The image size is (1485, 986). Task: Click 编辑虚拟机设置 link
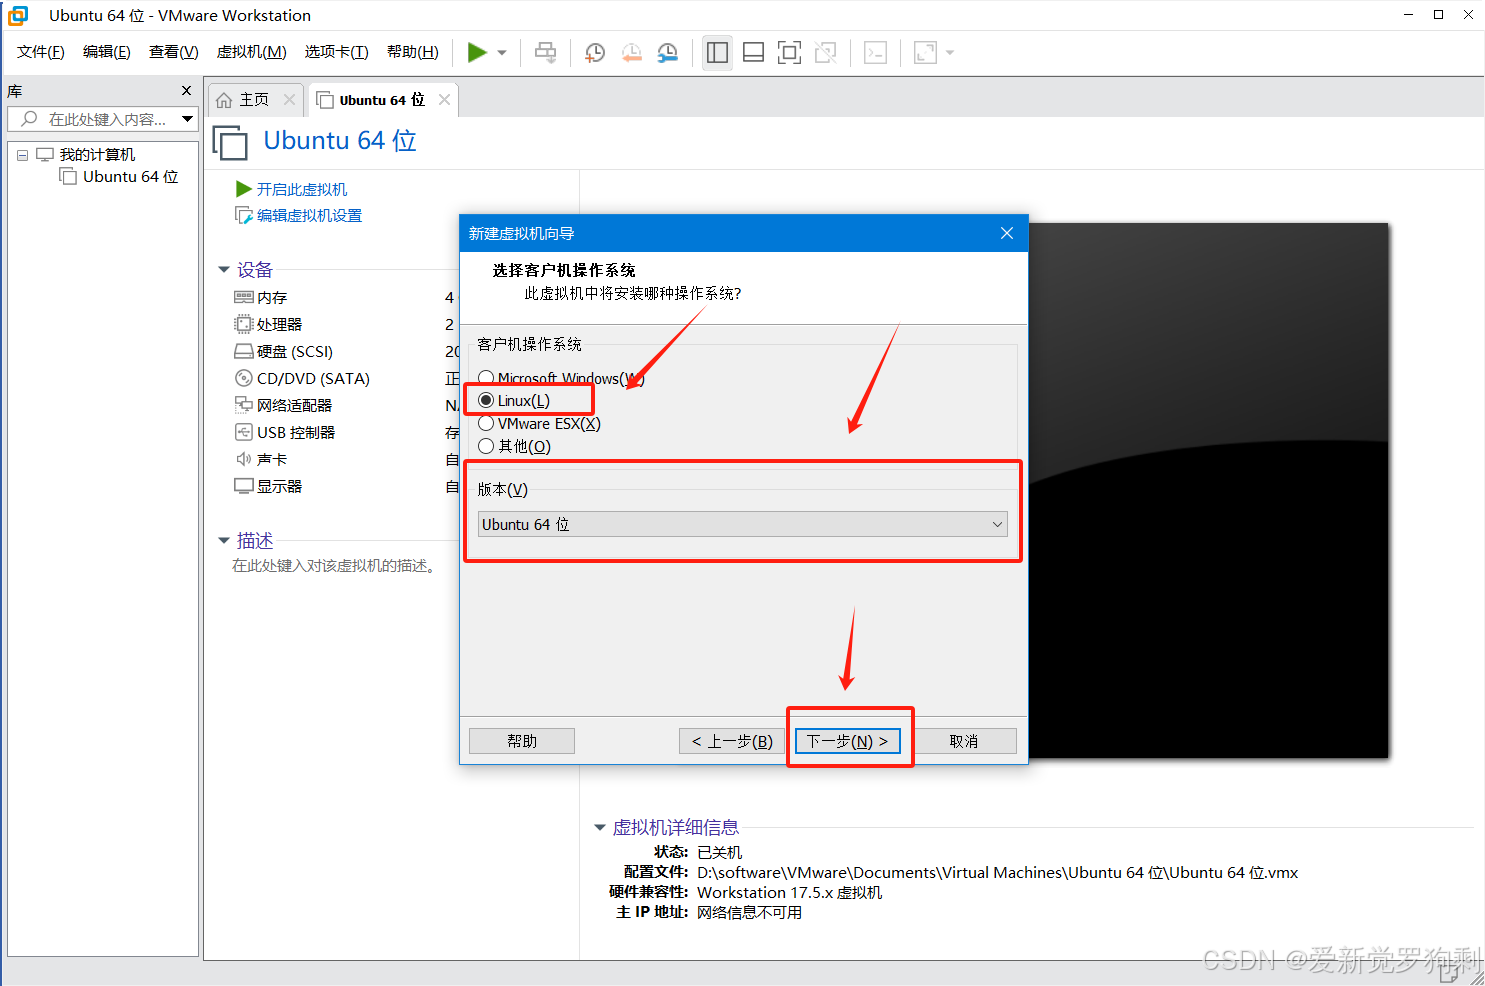[309, 215]
